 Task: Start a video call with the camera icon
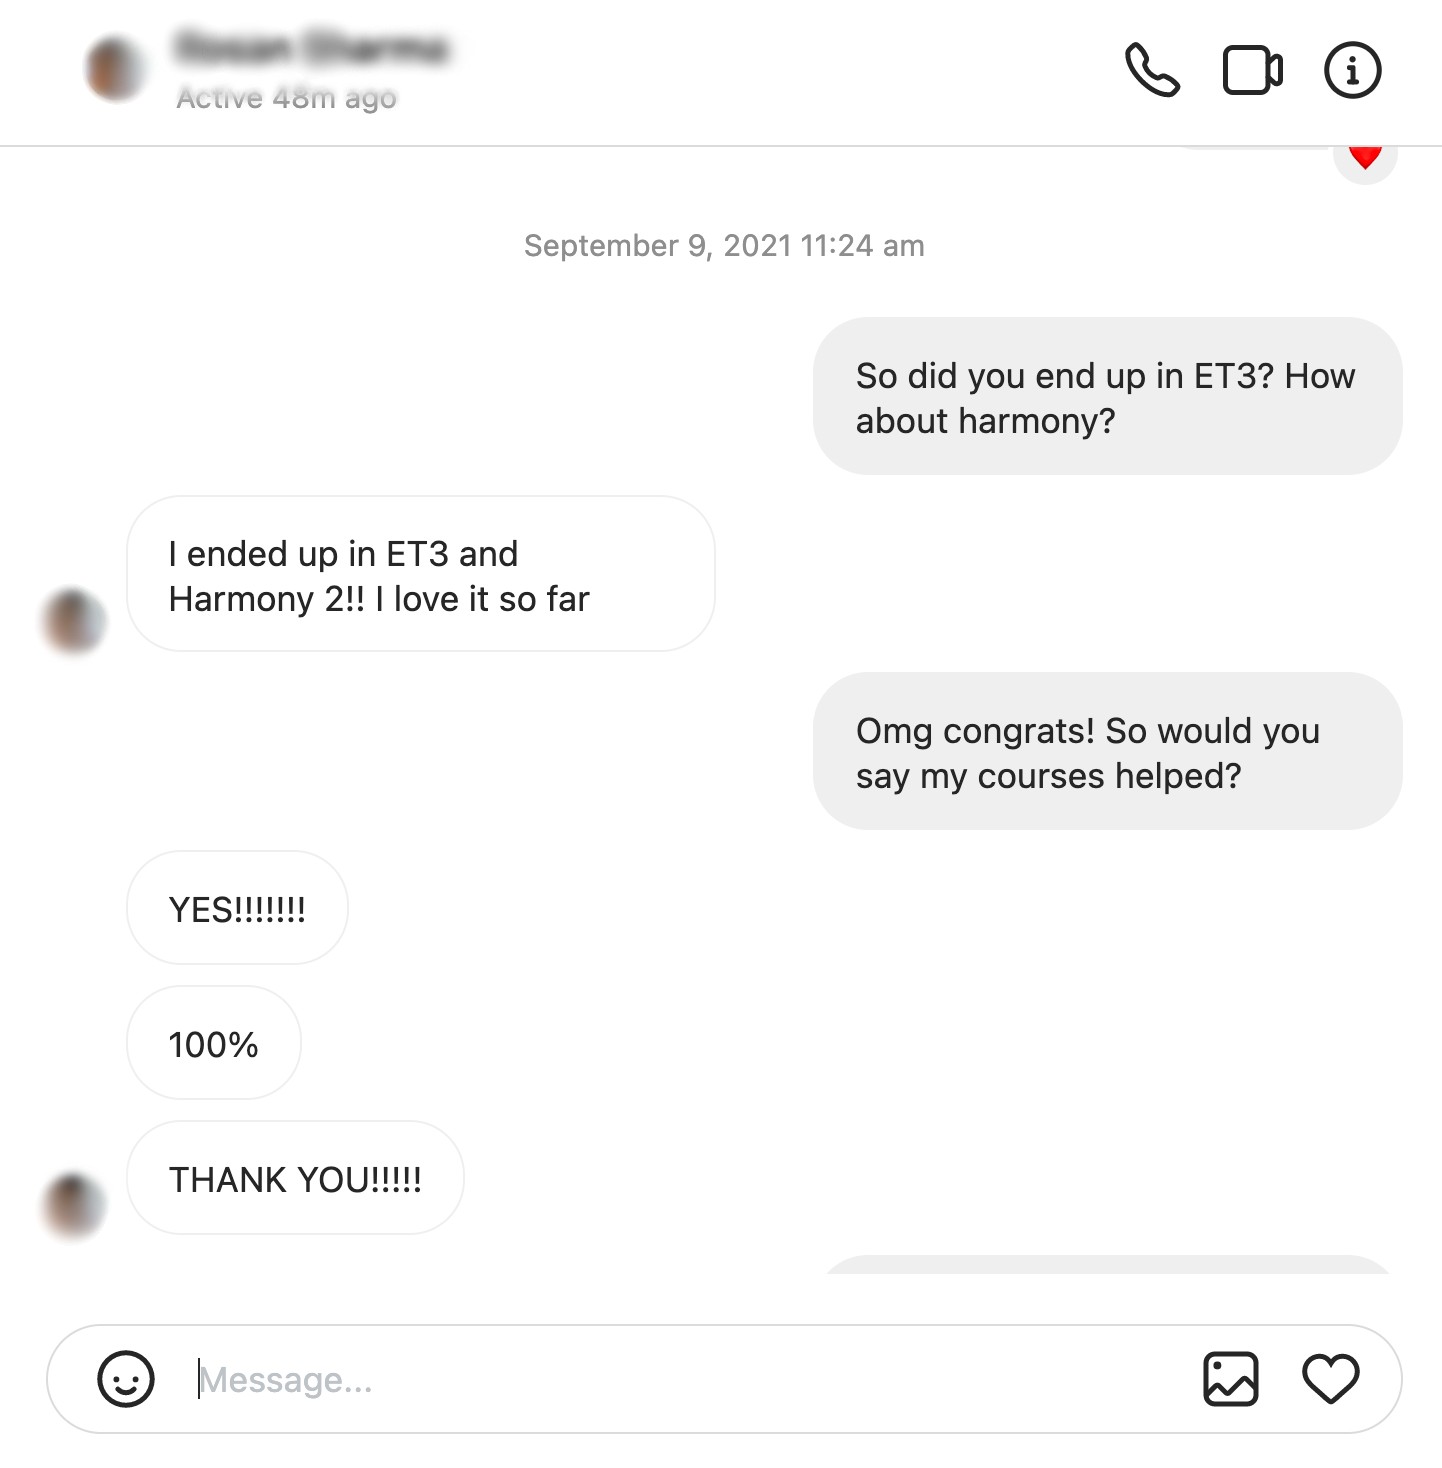click(x=1253, y=70)
